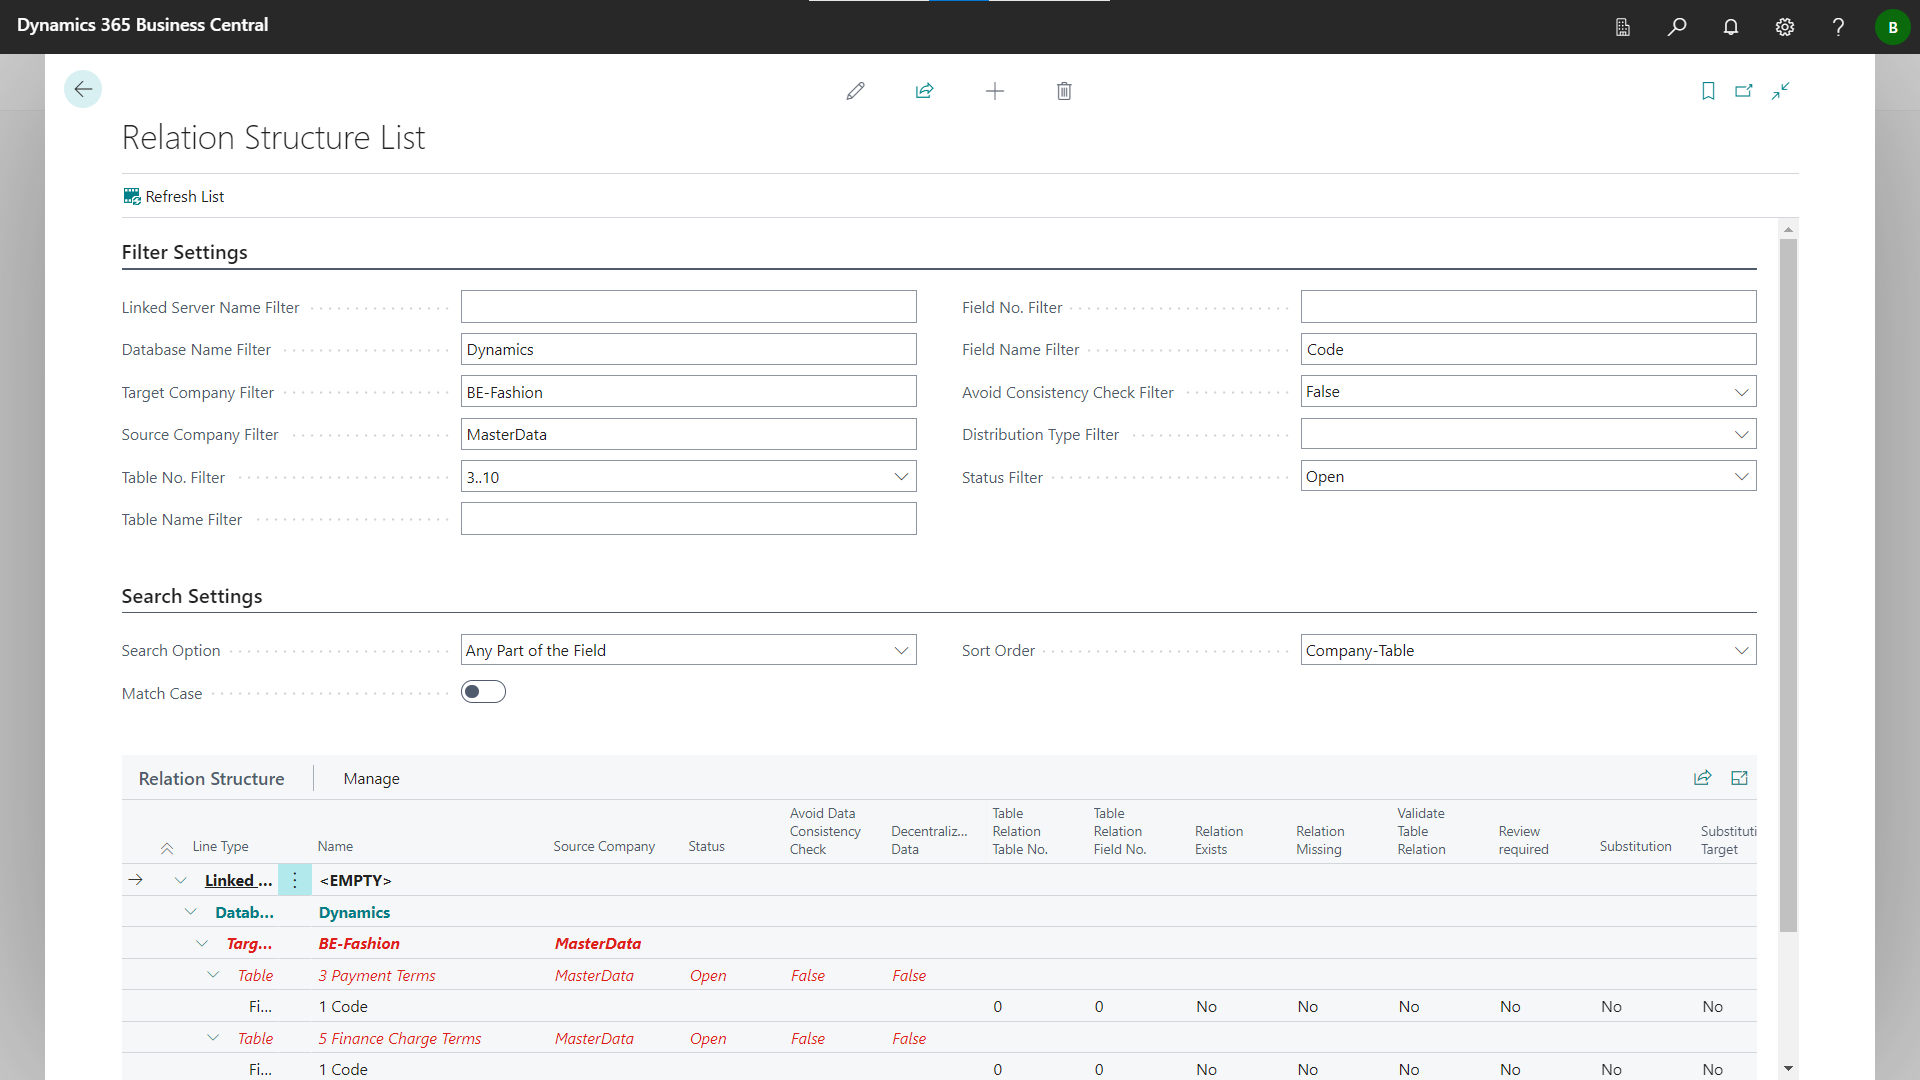The width and height of the screenshot is (1920, 1080).
Task: Open the company information building icon
Action: [x=1623, y=27]
